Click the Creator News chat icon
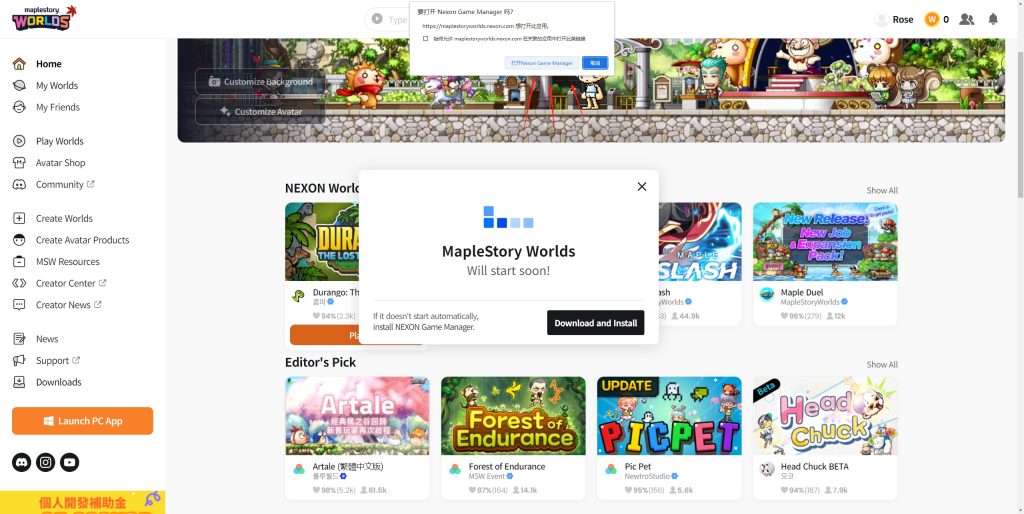1024x514 pixels. (x=20, y=304)
